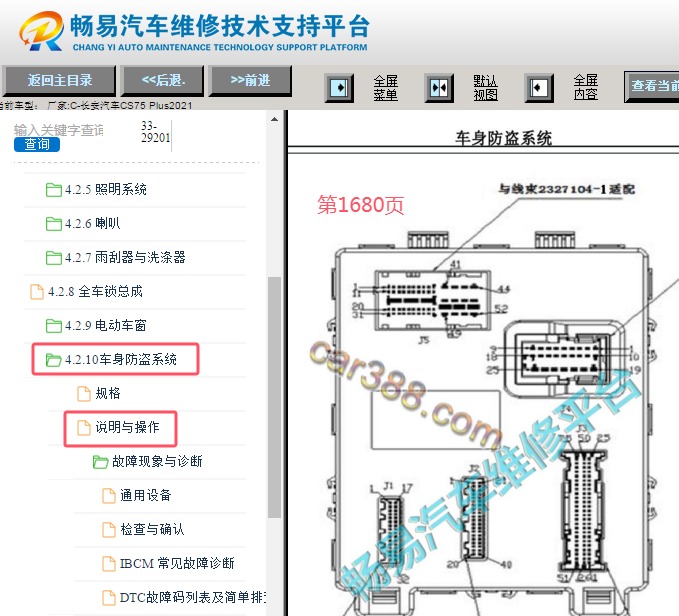Viewport: 679px width, 616px height.
Task: Click the 与线束2327104-1适配 annotation
Action: tap(567, 189)
